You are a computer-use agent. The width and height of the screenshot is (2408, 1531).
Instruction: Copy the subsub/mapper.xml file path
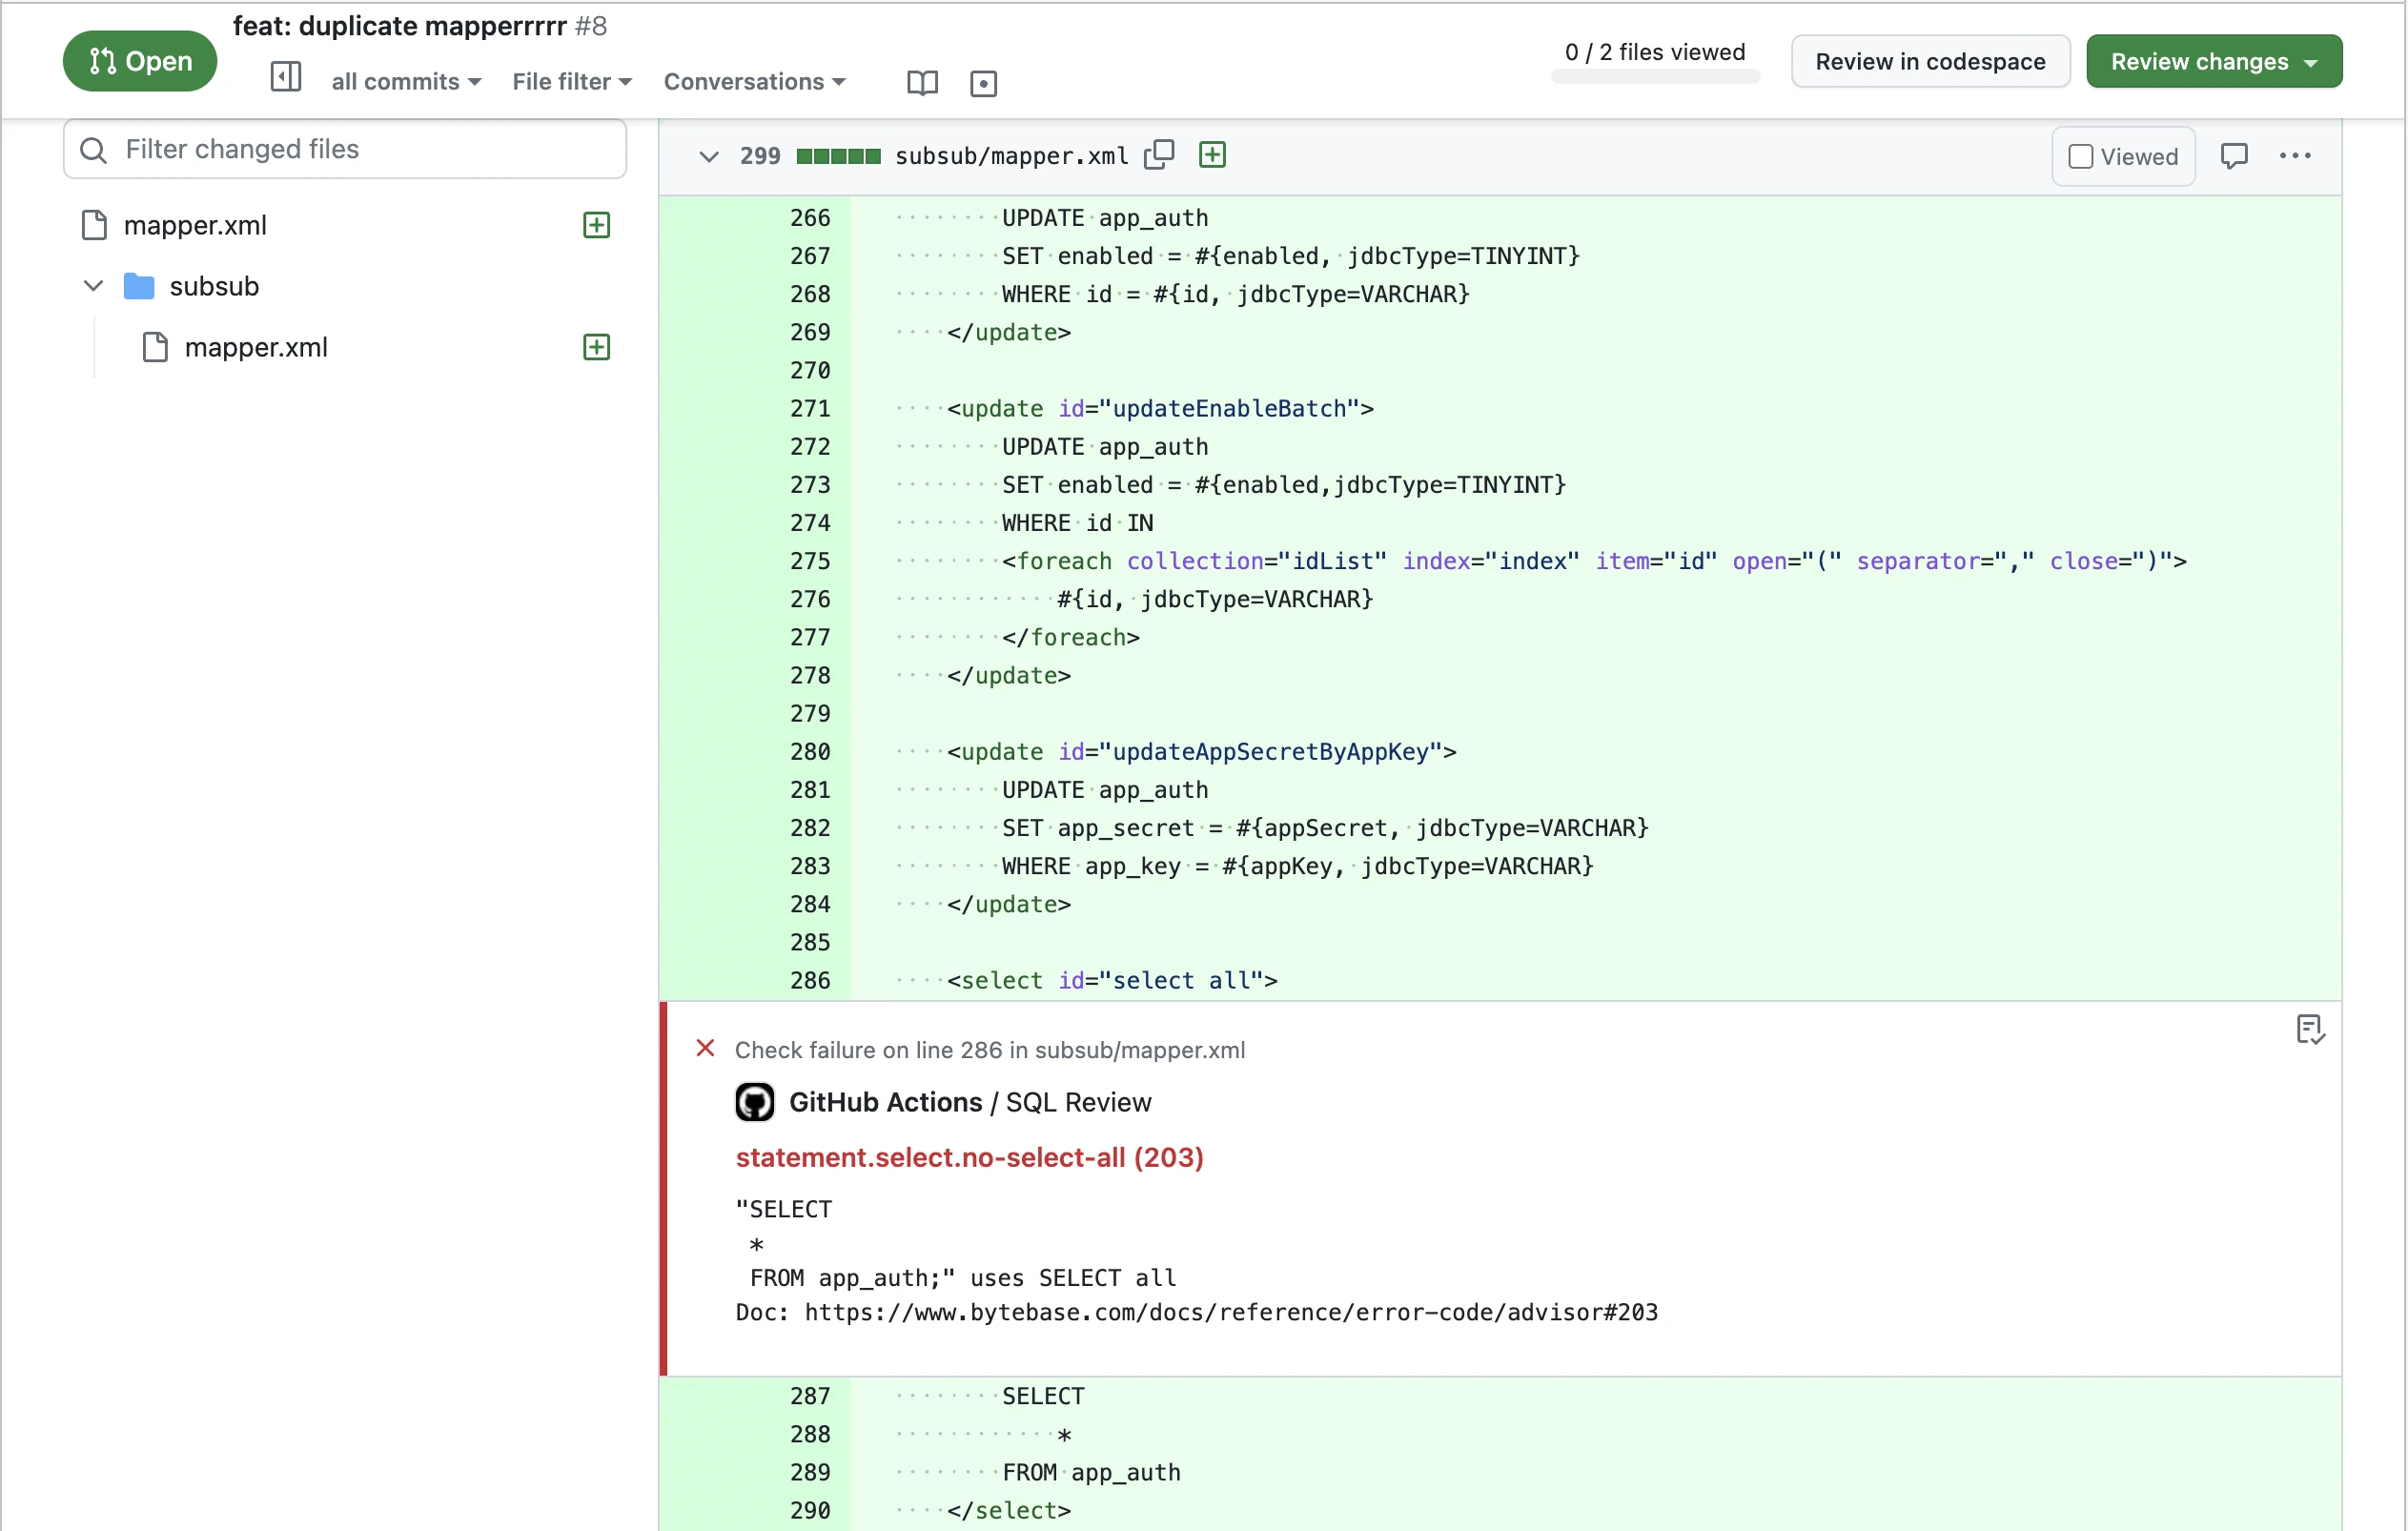tap(1159, 155)
